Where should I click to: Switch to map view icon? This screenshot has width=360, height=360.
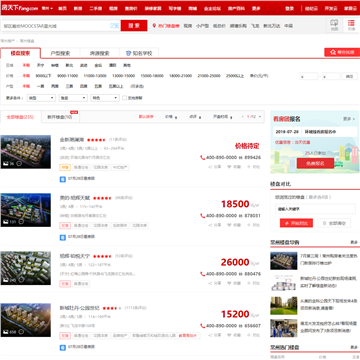(334, 25)
